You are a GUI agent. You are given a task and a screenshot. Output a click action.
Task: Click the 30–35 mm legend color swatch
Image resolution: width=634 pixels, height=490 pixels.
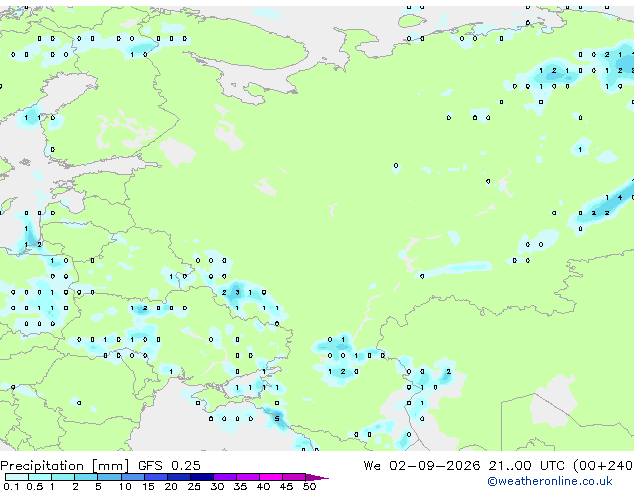(x=225, y=477)
